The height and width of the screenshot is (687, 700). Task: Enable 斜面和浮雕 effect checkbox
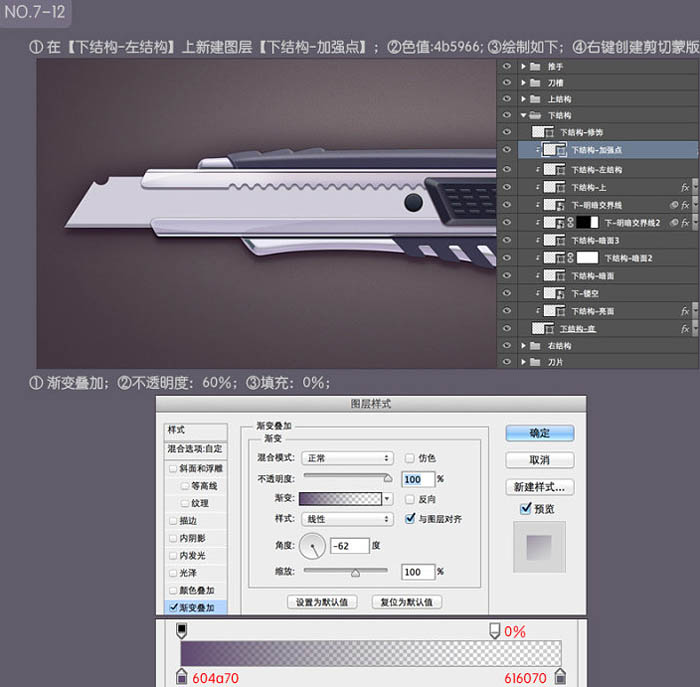(173, 469)
